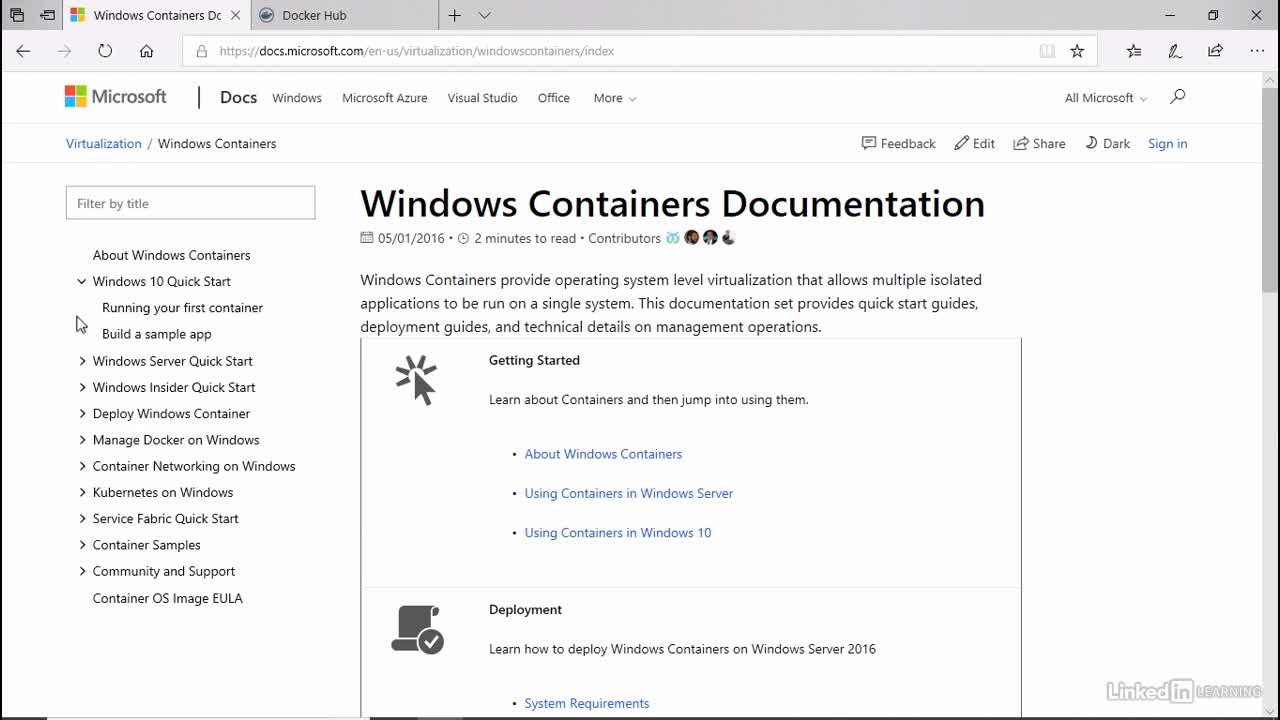1280x720 pixels.
Task: Expand the More dropdown menu
Action: pyautogui.click(x=615, y=98)
